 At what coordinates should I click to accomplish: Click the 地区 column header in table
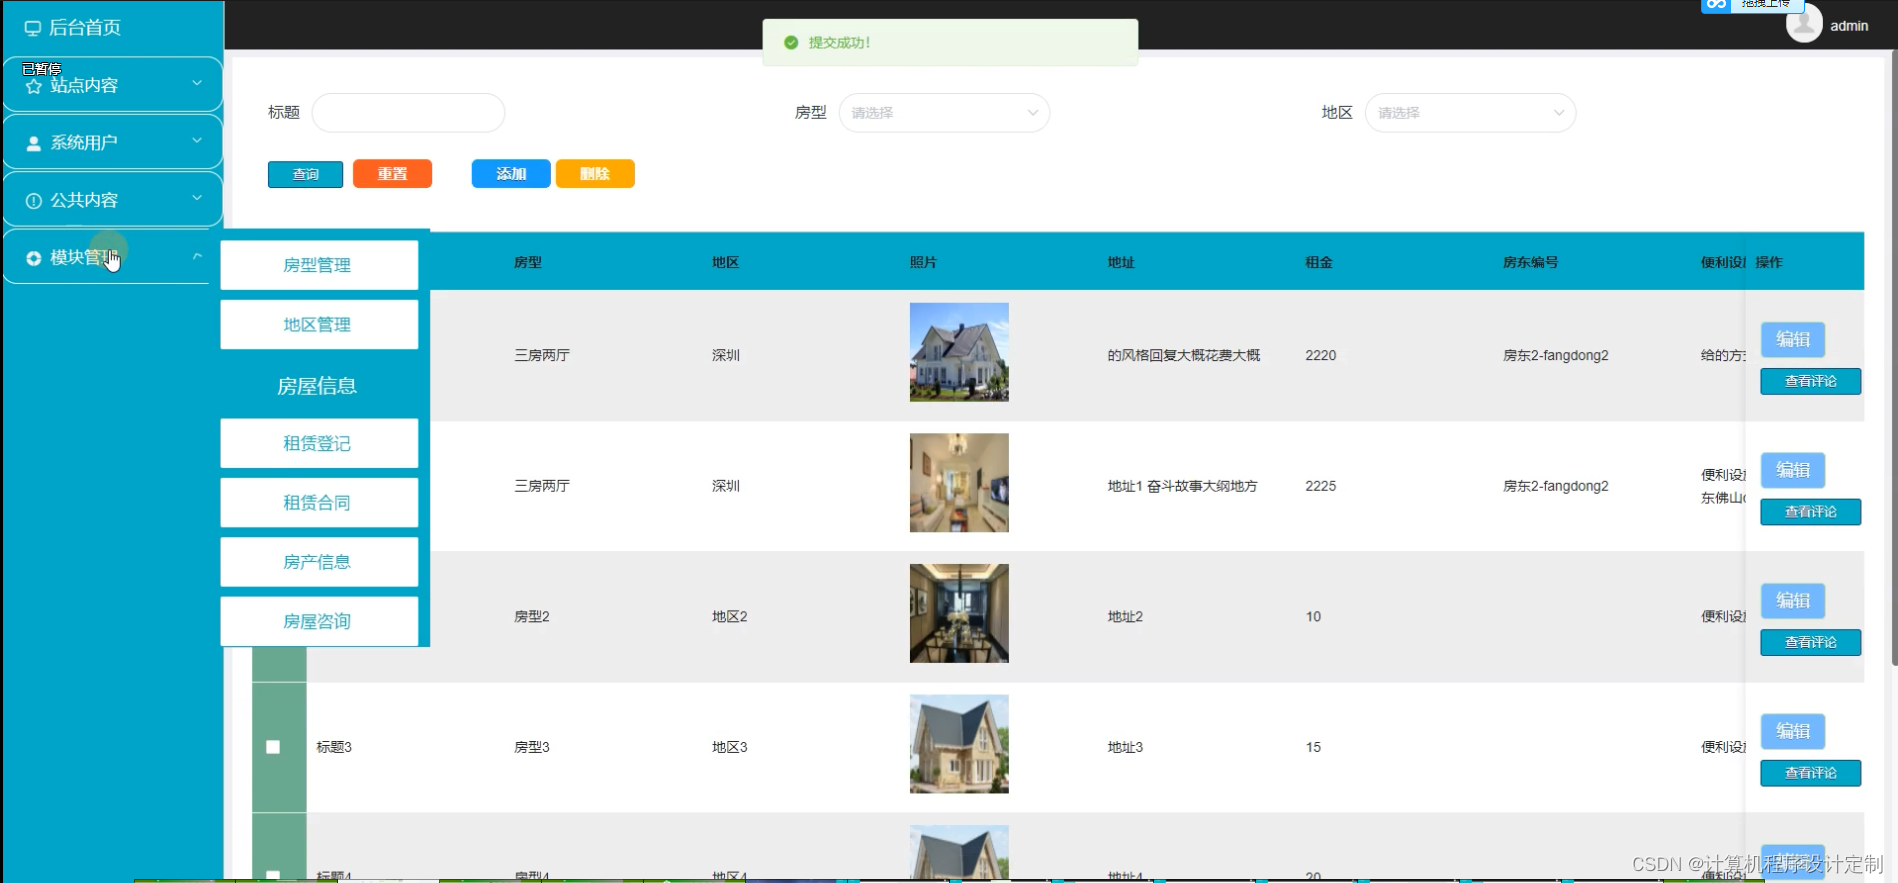pyautogui.click(x=726, y=263)
